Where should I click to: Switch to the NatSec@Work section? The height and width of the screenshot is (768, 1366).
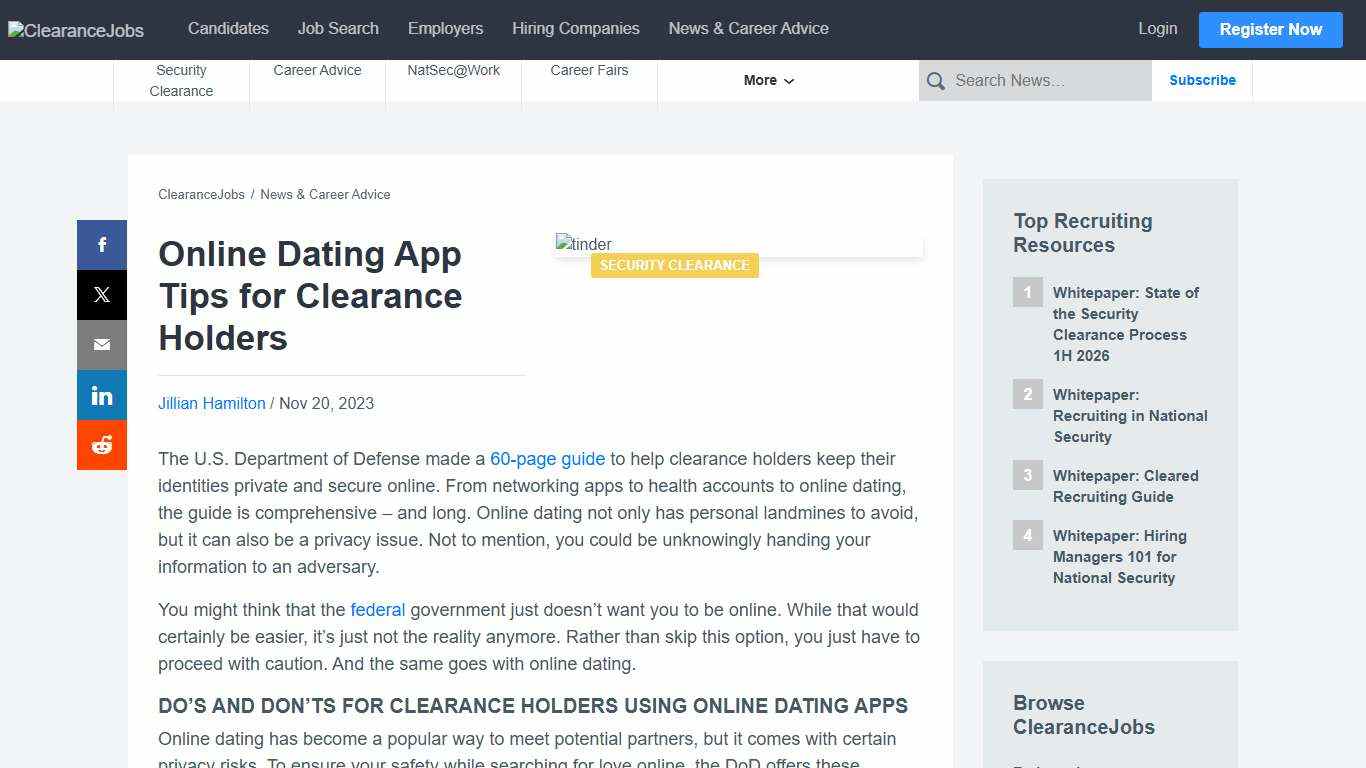[x=453, y=70]
